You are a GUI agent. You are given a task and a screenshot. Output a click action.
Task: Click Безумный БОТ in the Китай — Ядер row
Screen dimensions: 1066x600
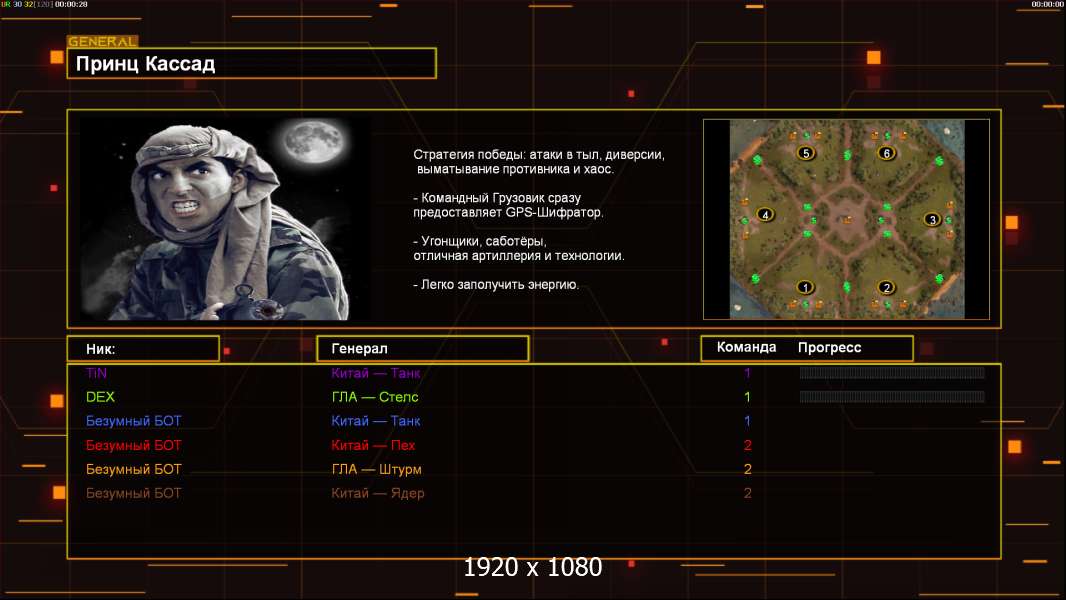[x=134, y=493]
